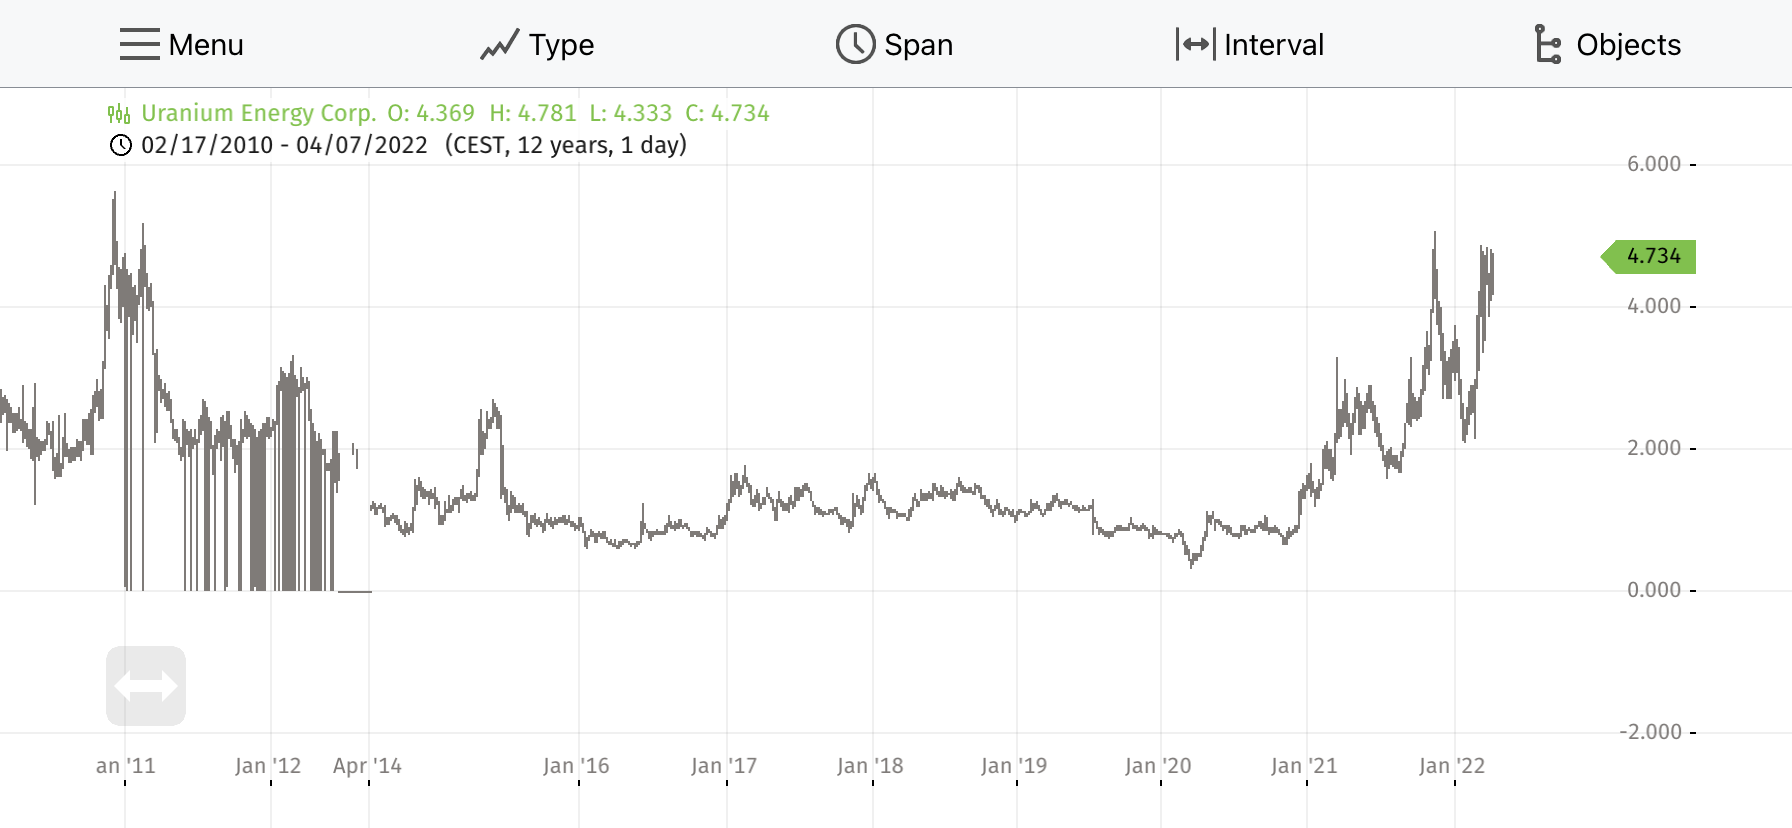The image size is (1792, 828).
Task: Open the Type chart options
Action: click(561, 45)
